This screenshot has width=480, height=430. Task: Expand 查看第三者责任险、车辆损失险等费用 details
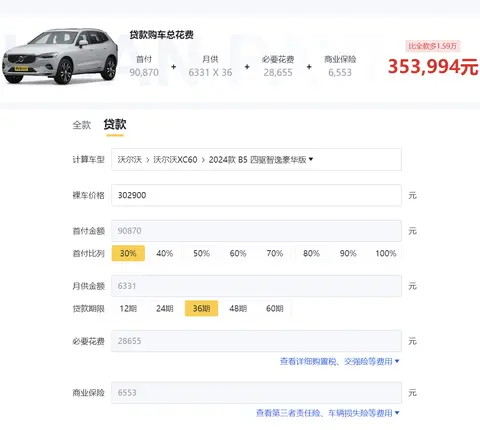327,413
